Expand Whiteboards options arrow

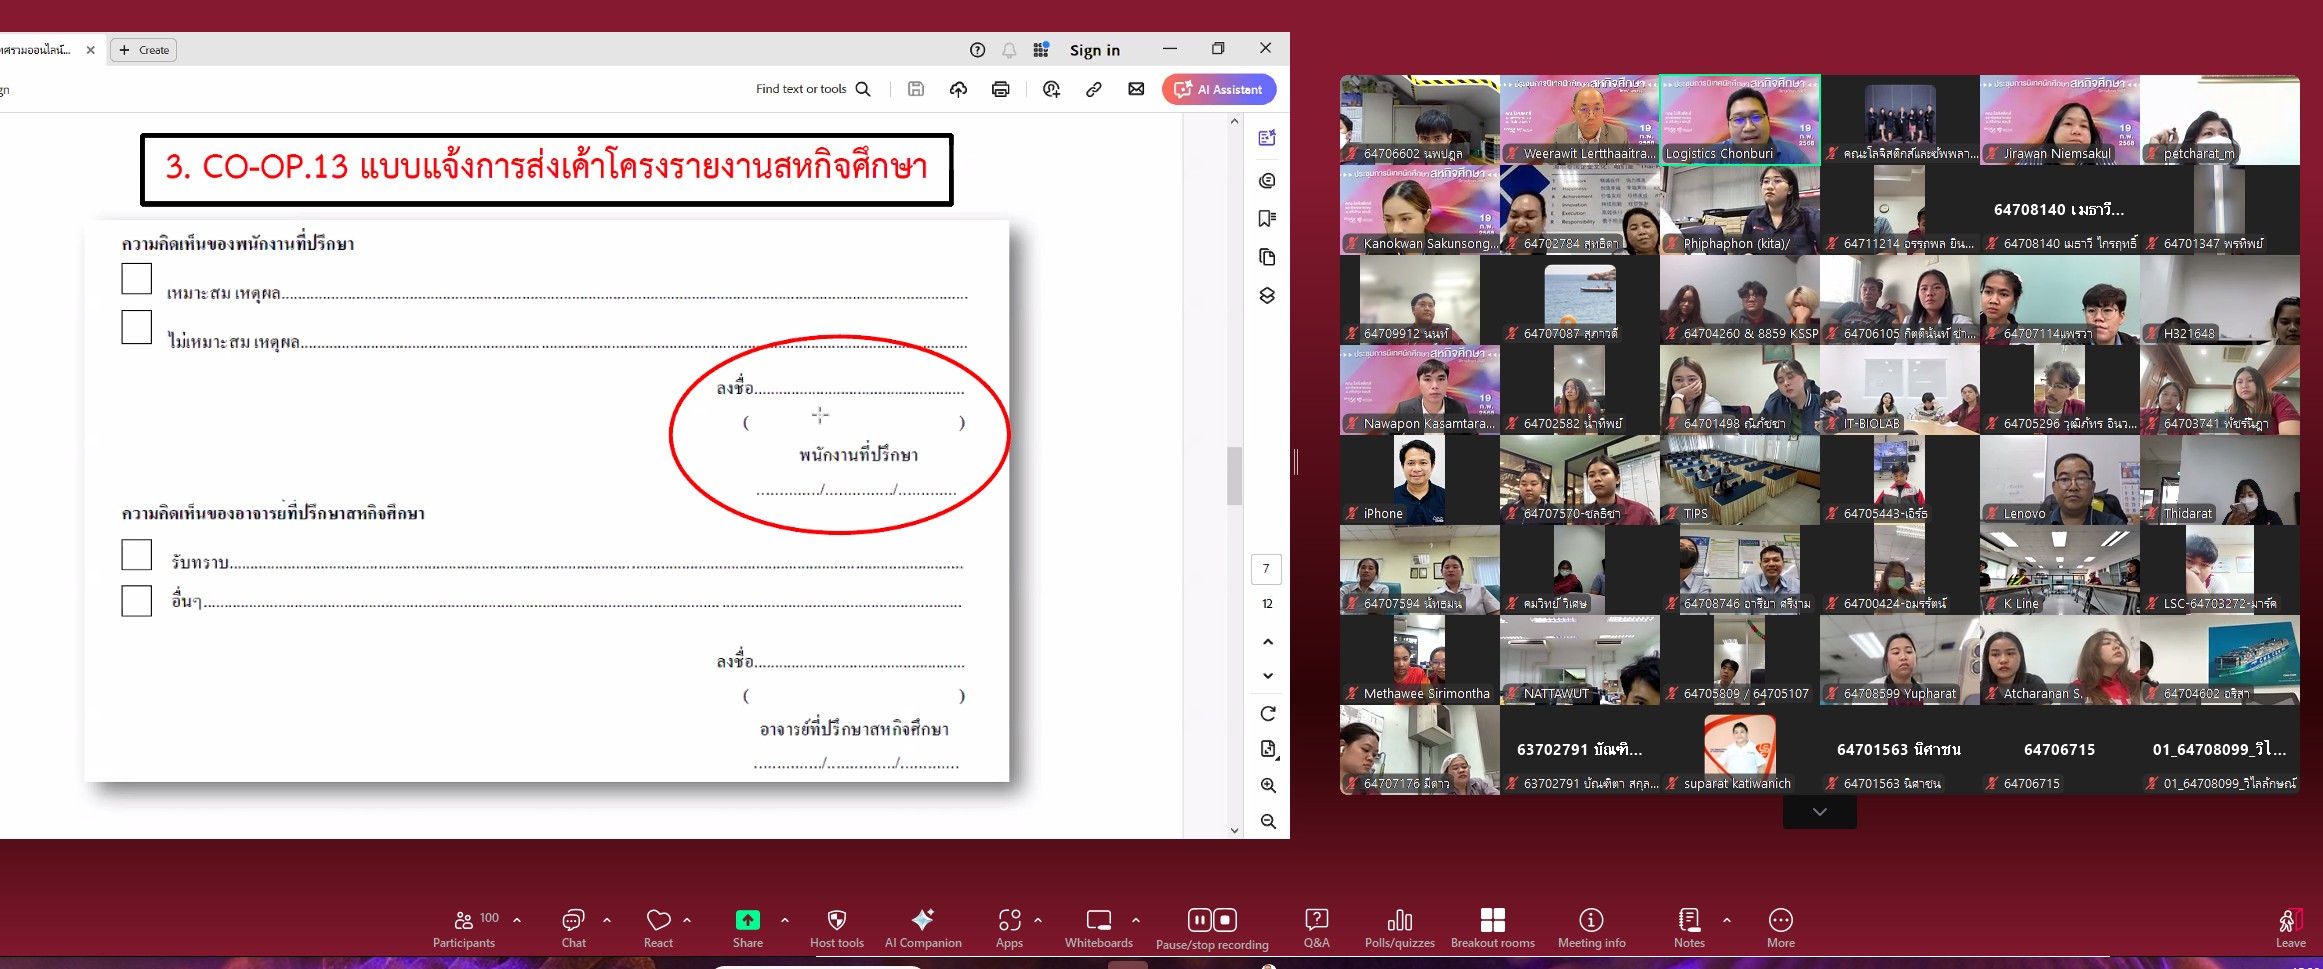1136,920
